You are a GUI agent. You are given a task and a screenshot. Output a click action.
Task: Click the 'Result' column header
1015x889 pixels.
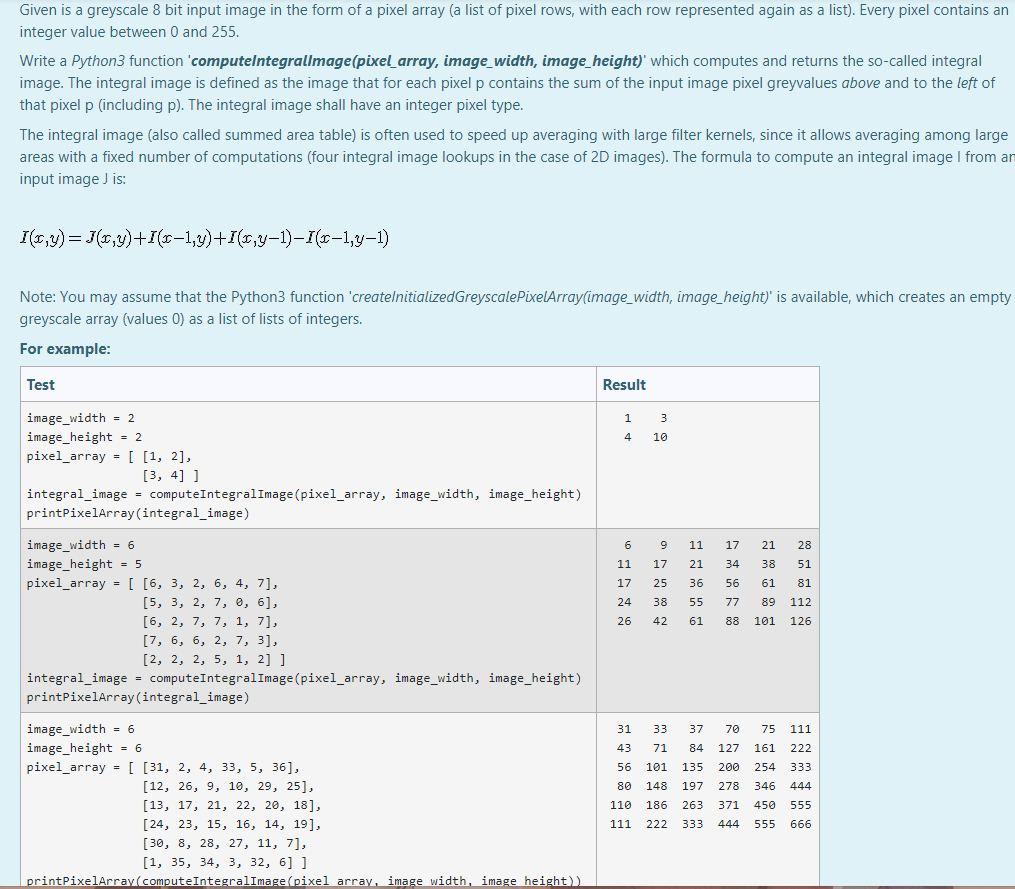pos(624,385)
